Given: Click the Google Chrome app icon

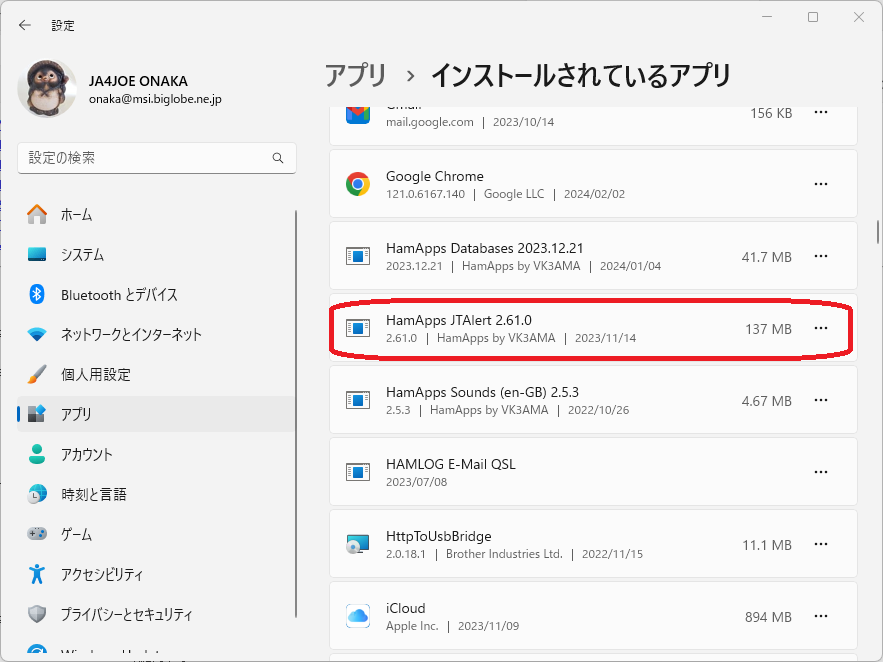Looking at the screenshot, I should click(358, 184).
